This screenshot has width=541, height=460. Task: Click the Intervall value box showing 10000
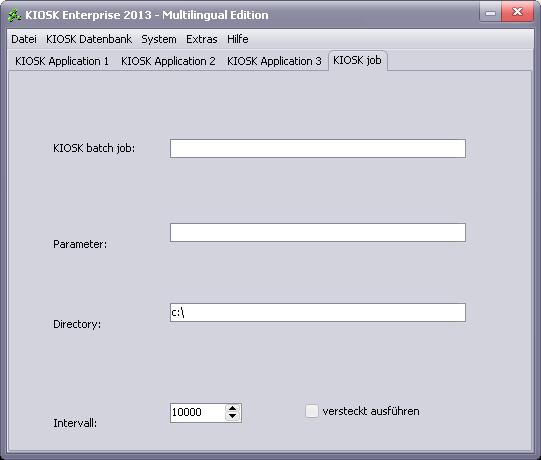click(198, 412)
